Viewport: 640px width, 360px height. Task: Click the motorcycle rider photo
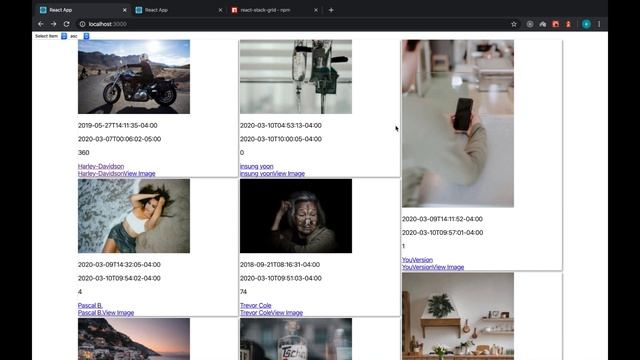click(134, 77)
